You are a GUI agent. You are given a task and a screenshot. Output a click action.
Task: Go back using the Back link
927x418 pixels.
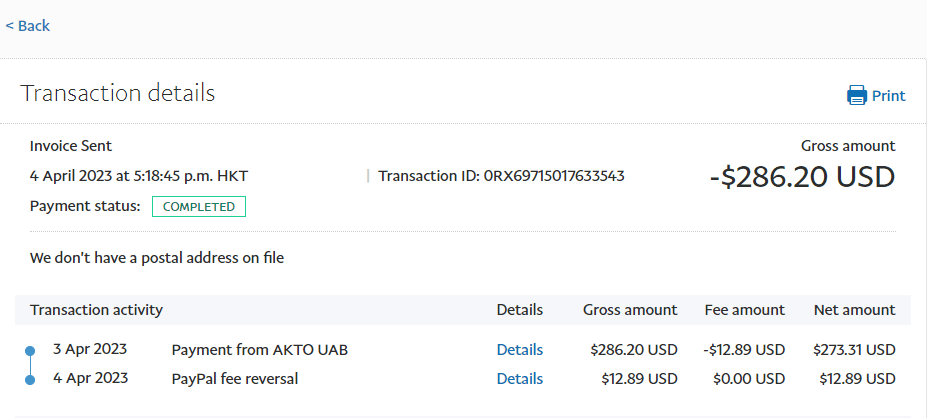tap(28, 26)
